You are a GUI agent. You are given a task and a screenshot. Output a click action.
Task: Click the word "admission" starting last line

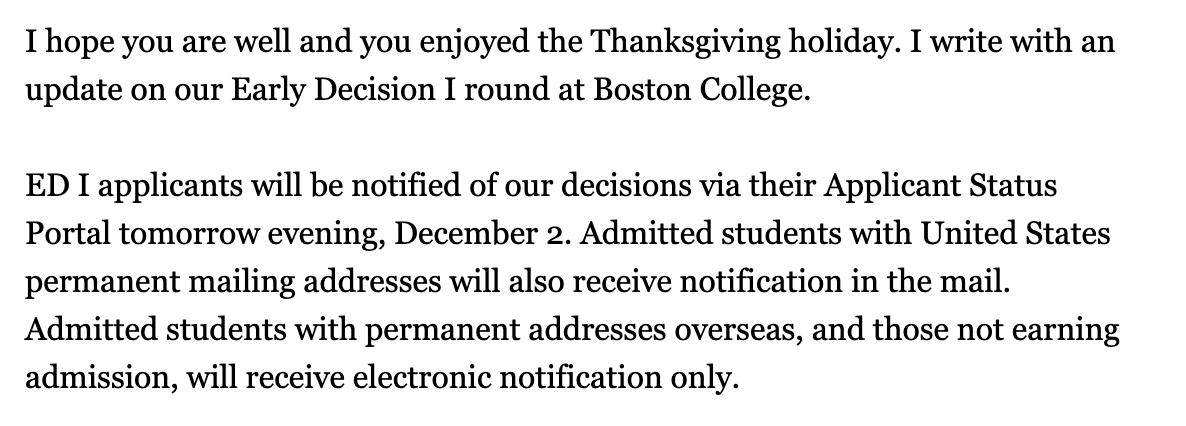click(x=97, y=378)
